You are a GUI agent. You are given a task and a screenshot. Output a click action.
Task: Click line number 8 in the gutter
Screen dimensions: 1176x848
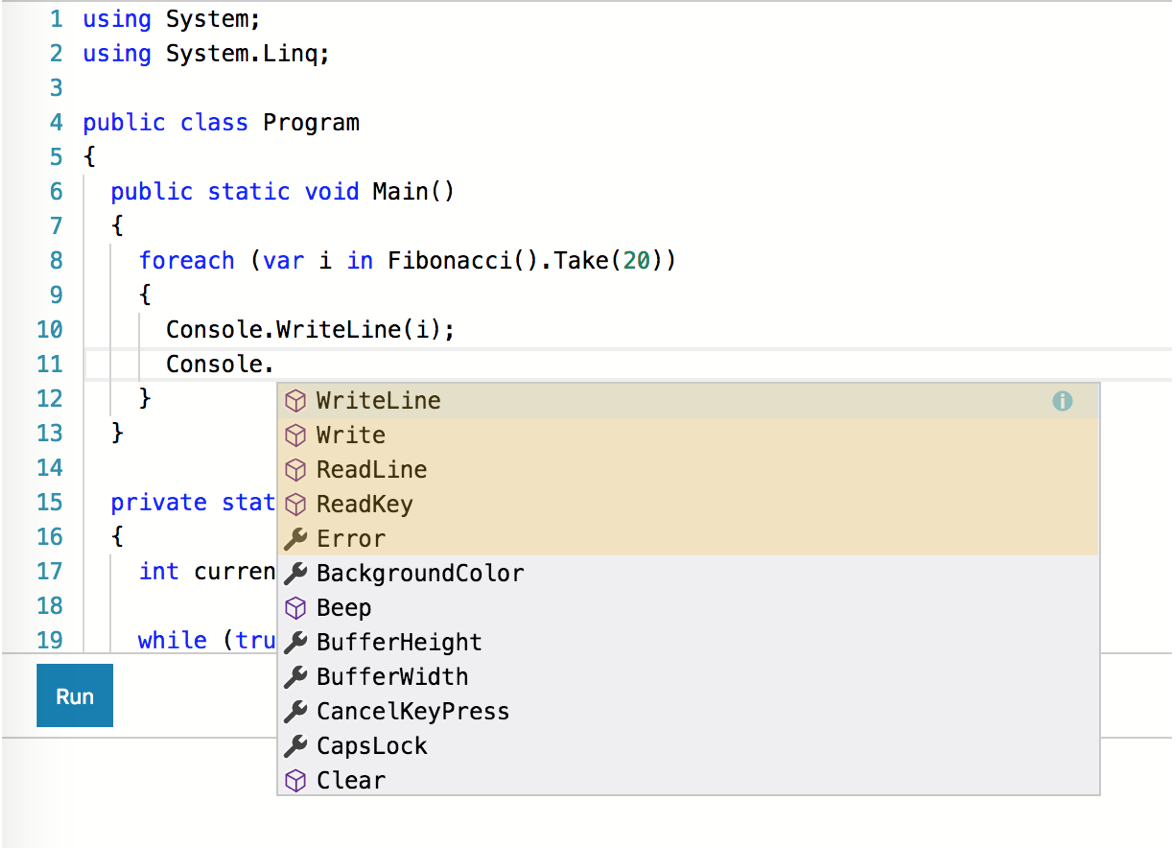(x=55, y=260)
